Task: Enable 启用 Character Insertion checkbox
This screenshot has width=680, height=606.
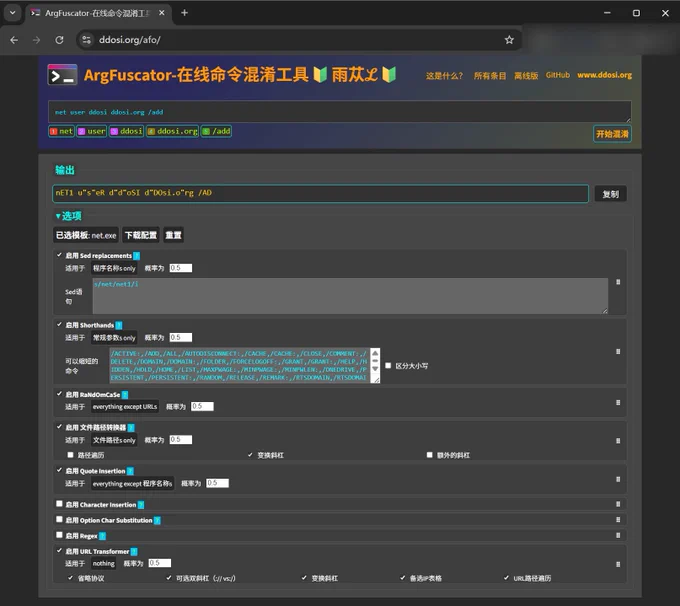Action: [x=59, y=504]
